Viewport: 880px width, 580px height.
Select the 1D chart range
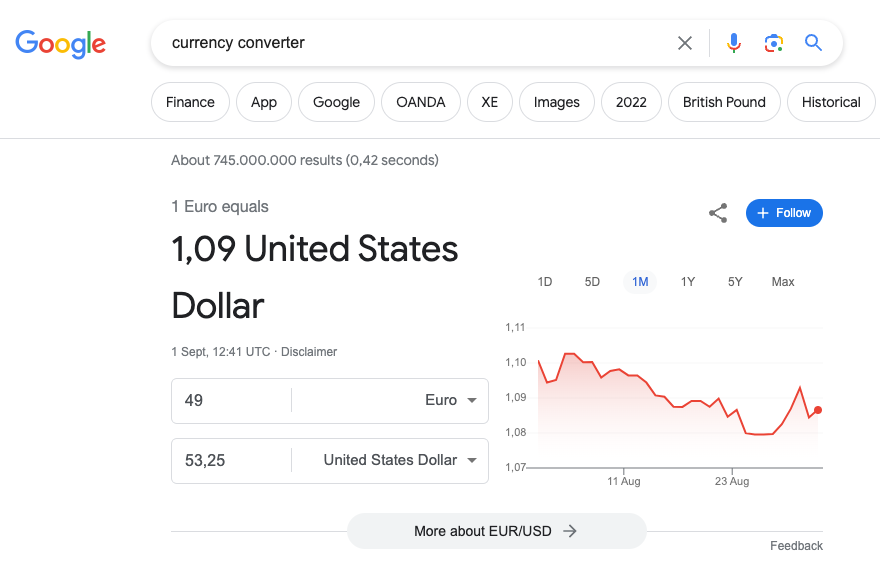tap(545, 282)
